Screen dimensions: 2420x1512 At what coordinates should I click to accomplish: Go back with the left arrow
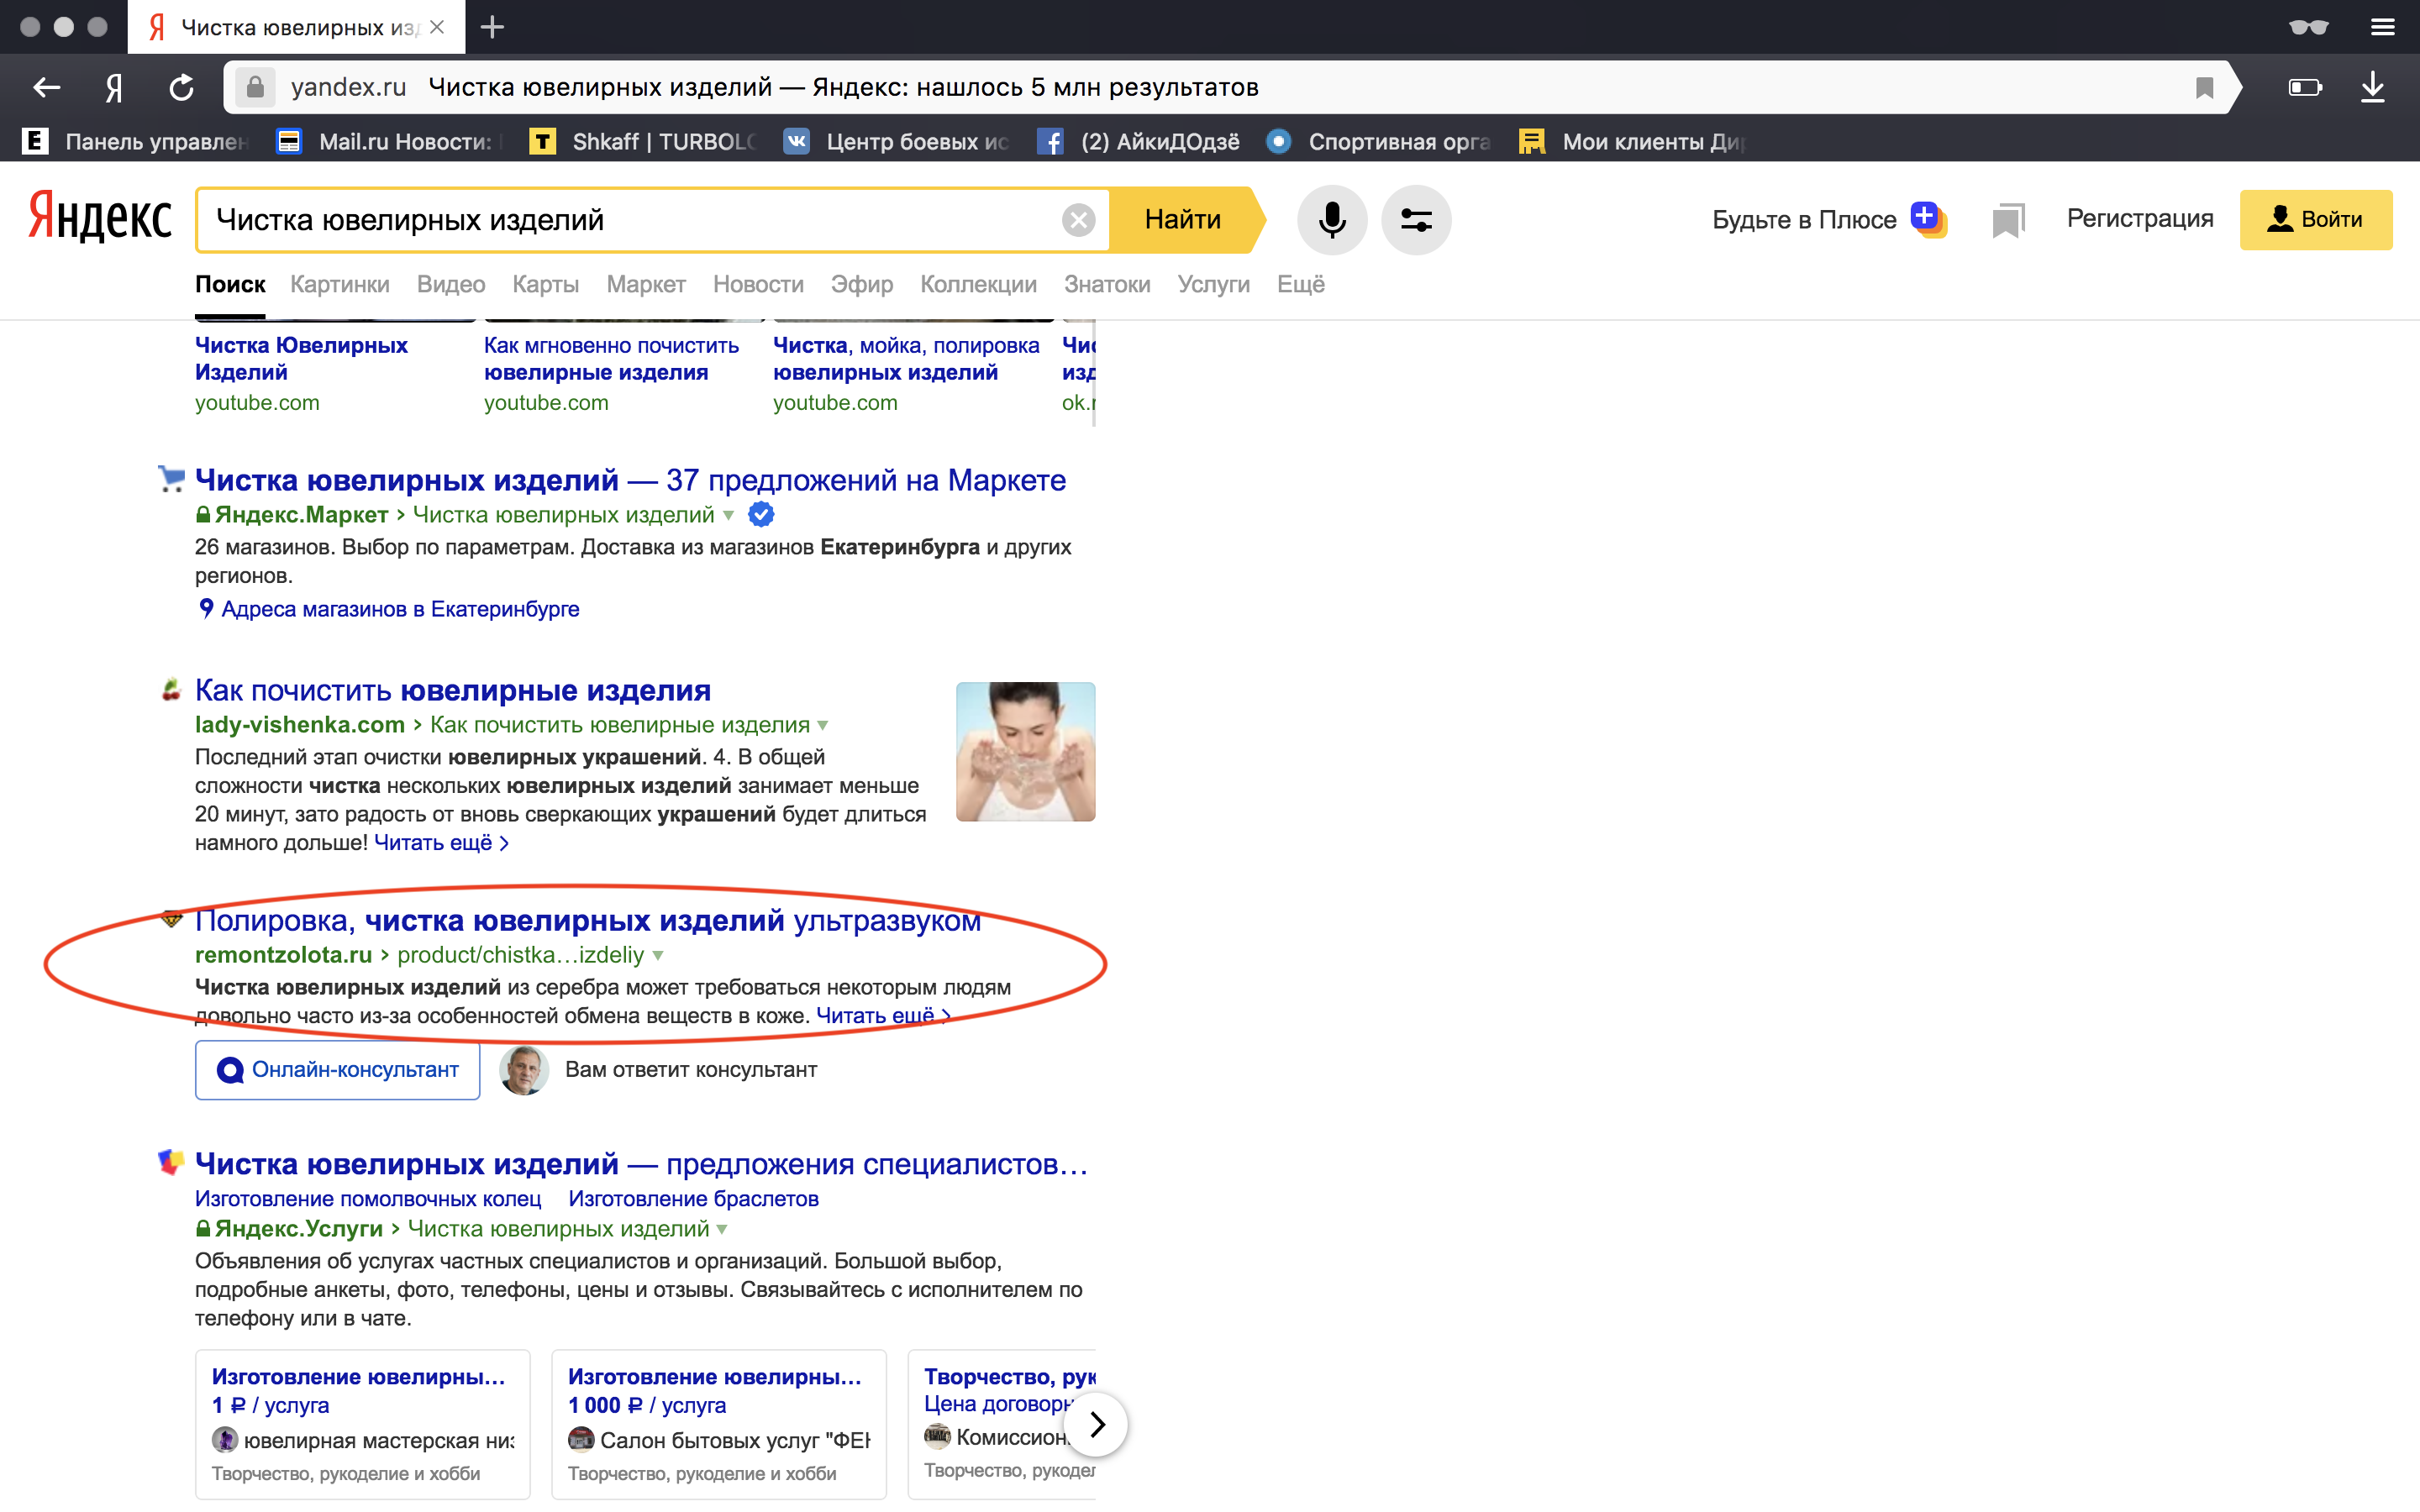coord(46,88)
